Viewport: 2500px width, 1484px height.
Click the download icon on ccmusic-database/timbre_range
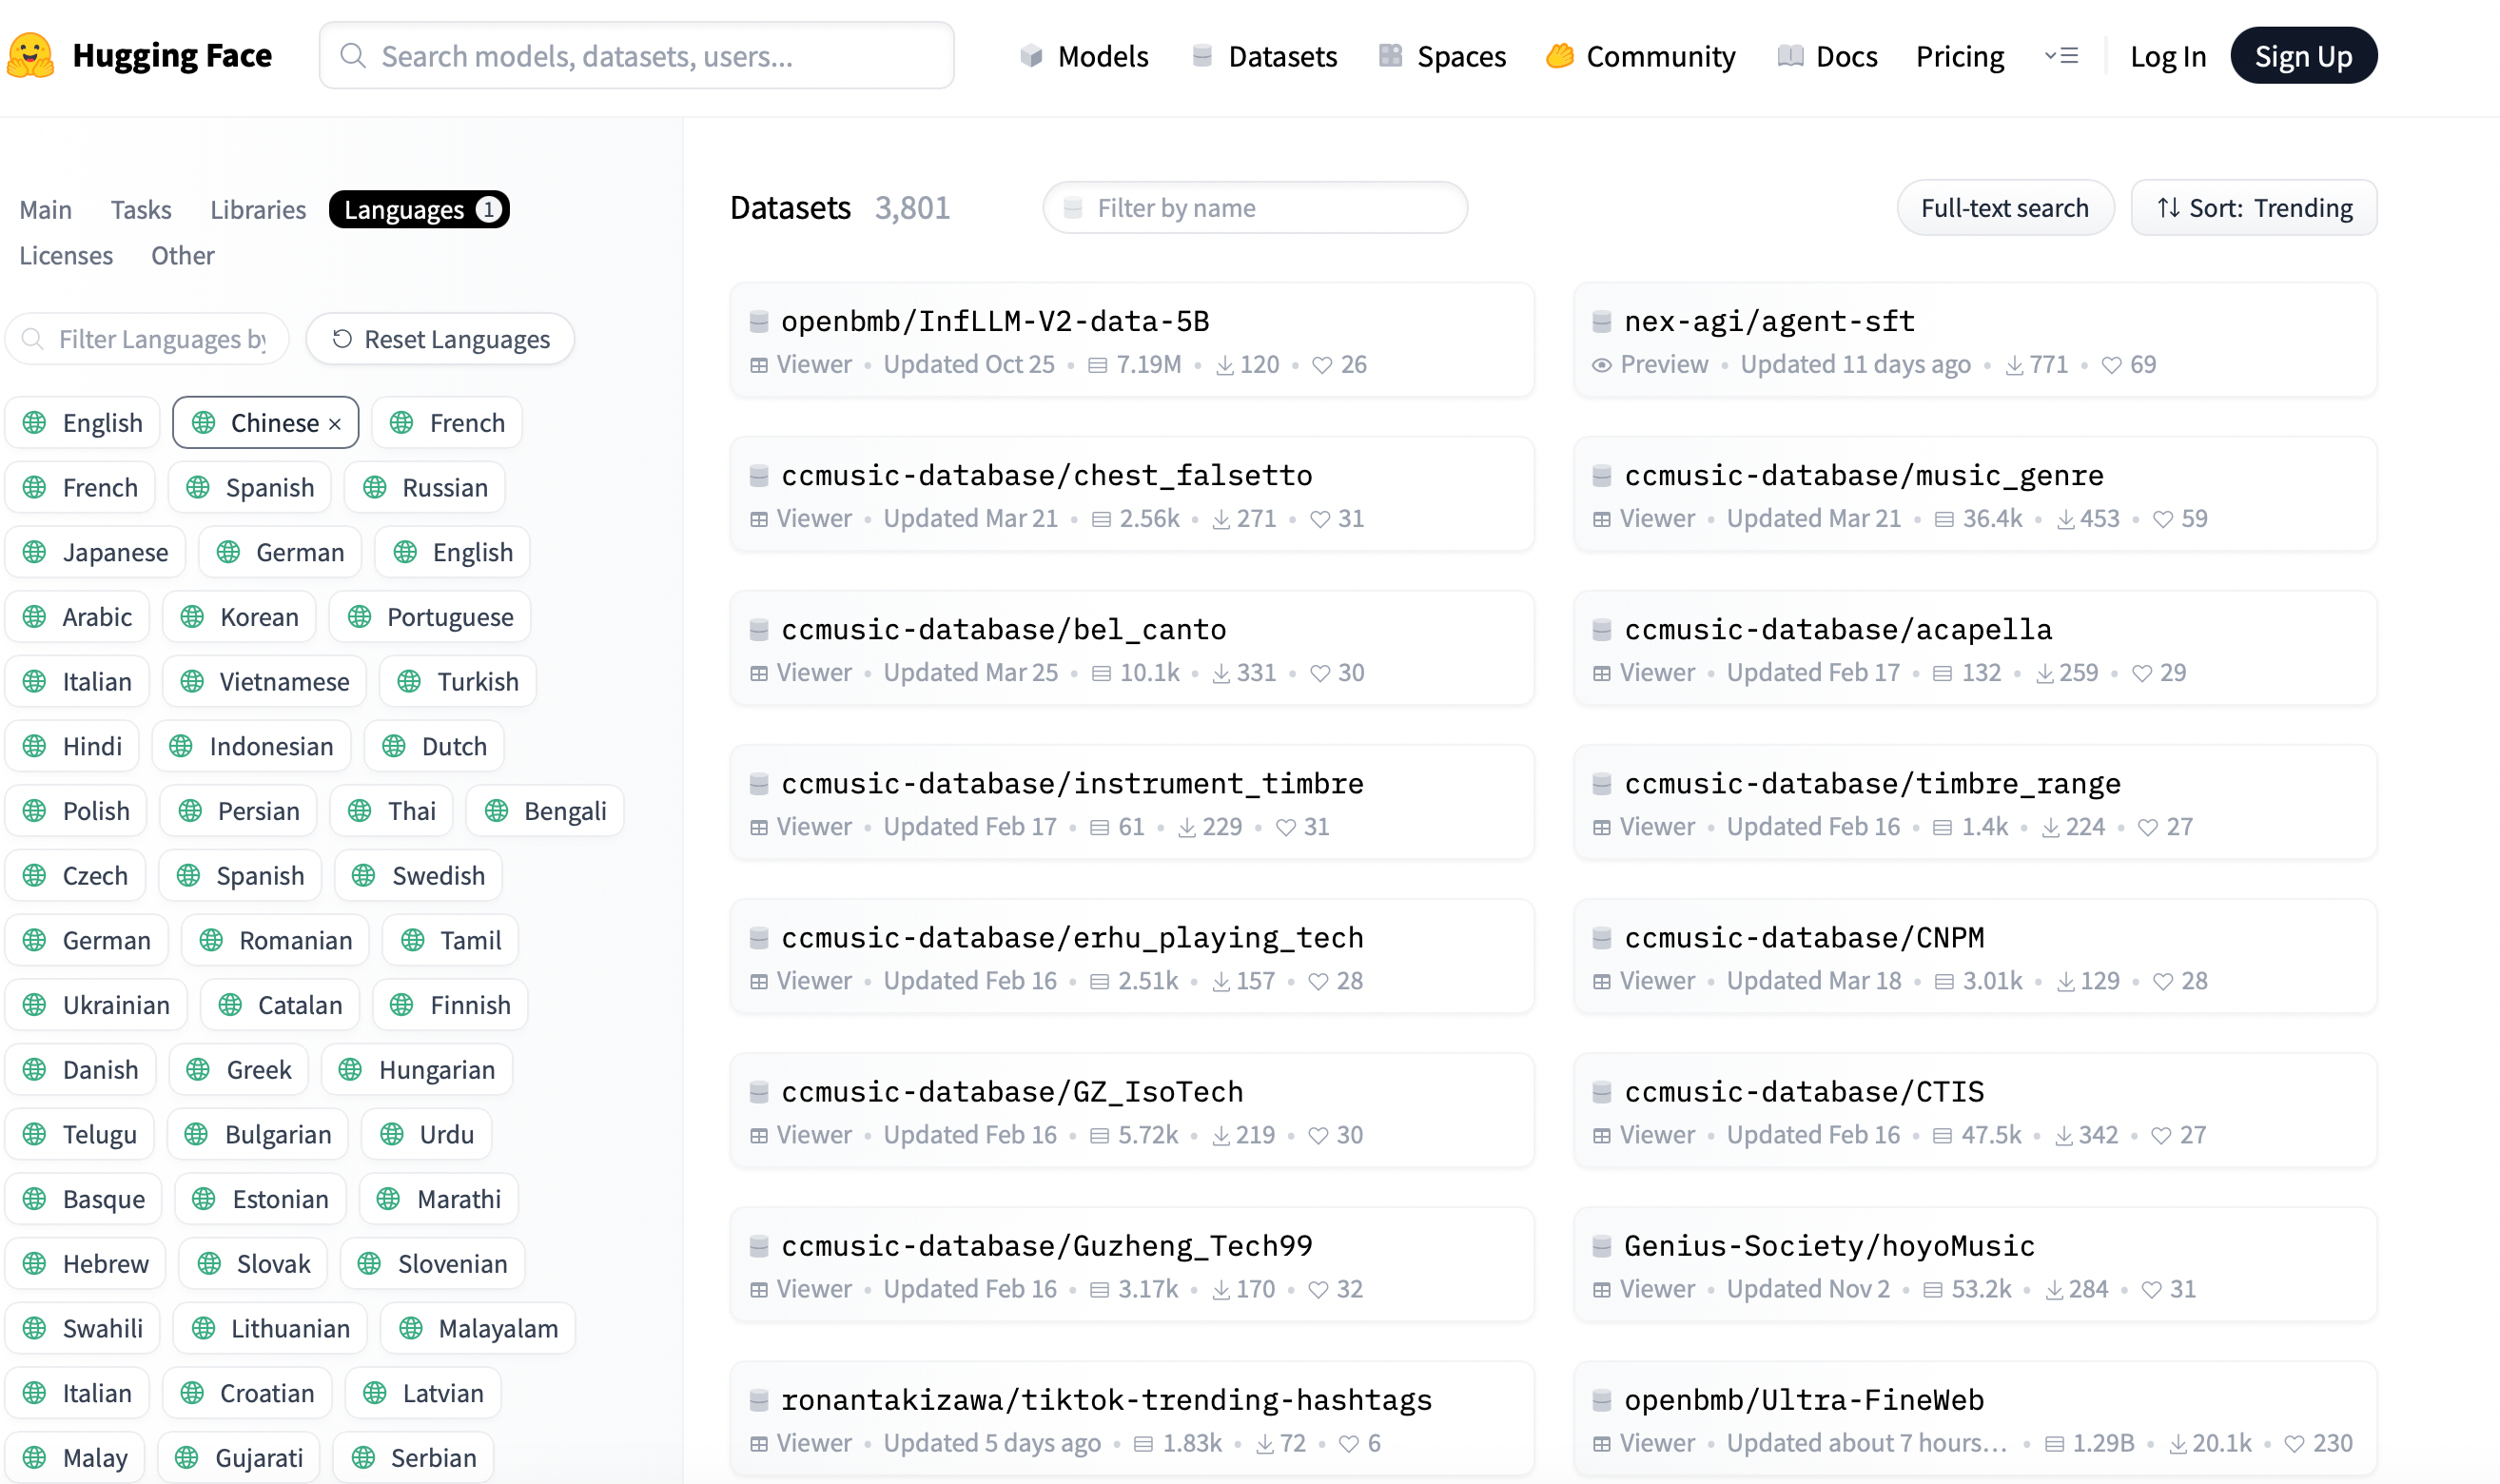point(2050,827)
